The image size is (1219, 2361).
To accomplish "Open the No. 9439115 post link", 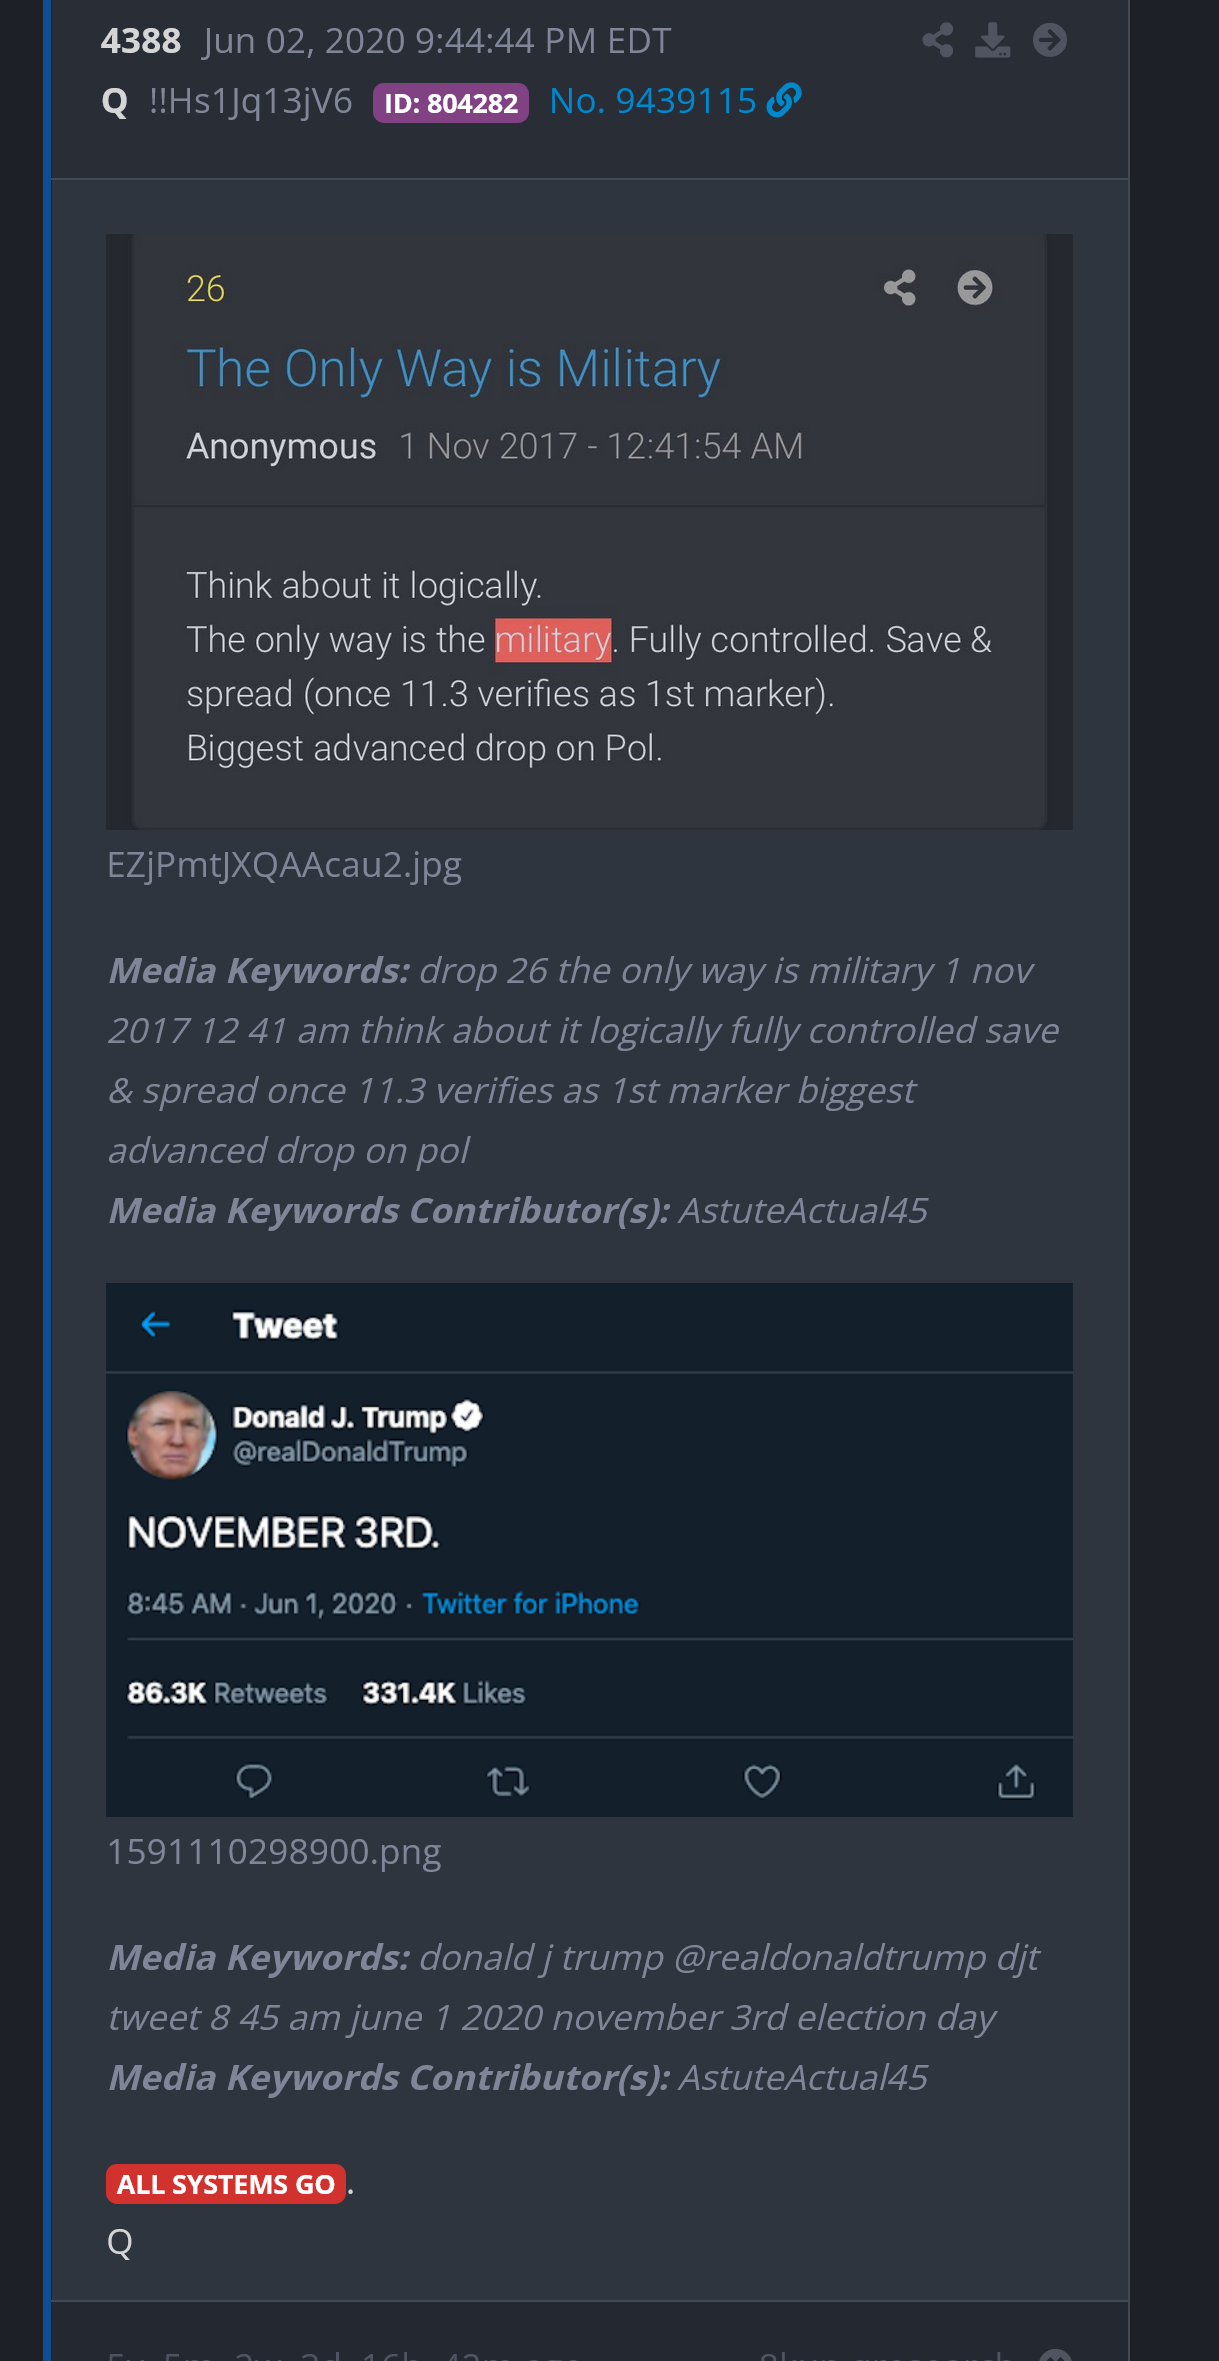I will click(675, 101).
